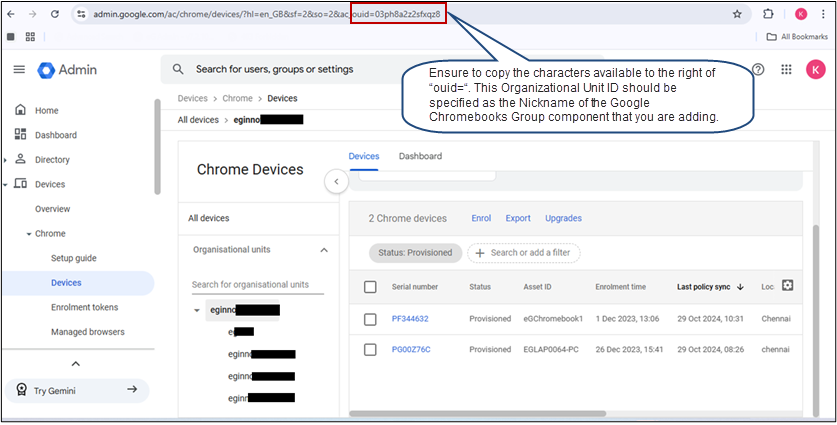Image resolution: width=837 pixels, height=425 pixels.
Task: Open the Help question mark icon
Action: (x=758, y=69)
